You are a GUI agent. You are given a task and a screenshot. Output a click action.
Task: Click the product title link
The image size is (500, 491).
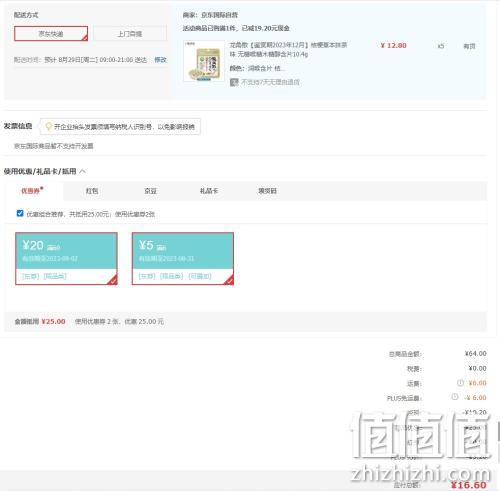click(x=288, y=49)
